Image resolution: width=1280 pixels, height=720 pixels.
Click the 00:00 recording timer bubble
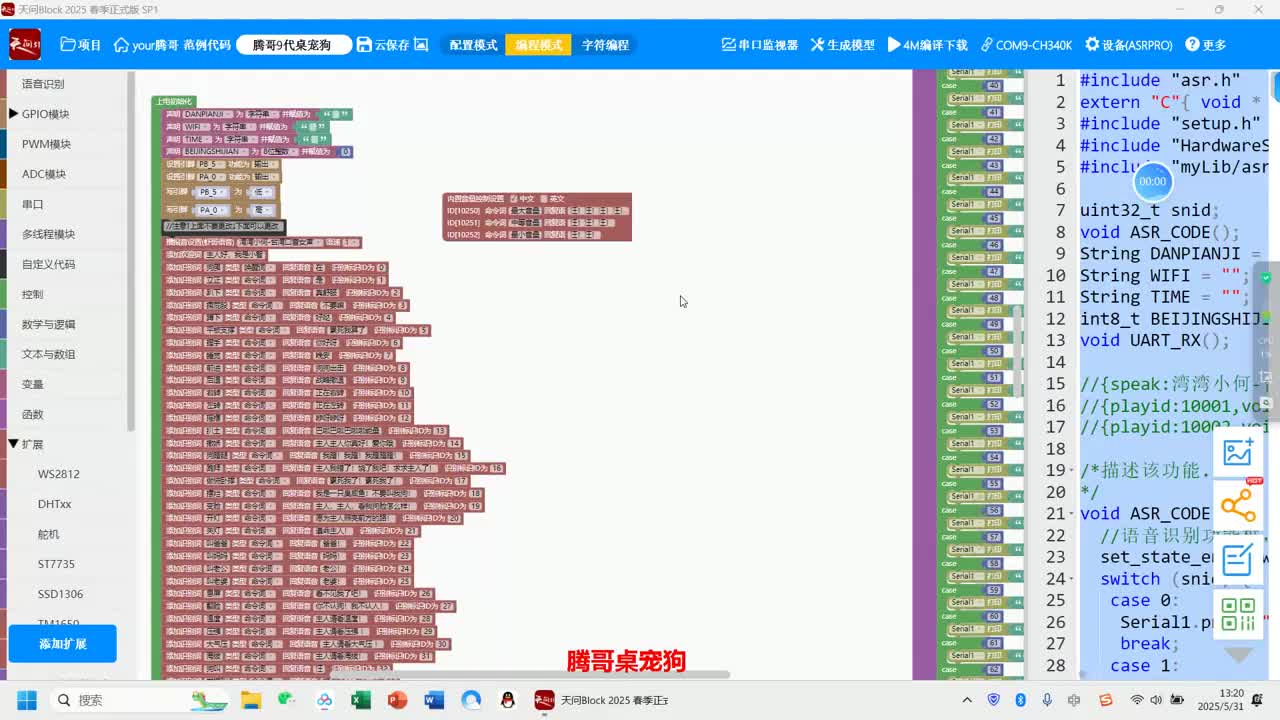(1152, 181)
